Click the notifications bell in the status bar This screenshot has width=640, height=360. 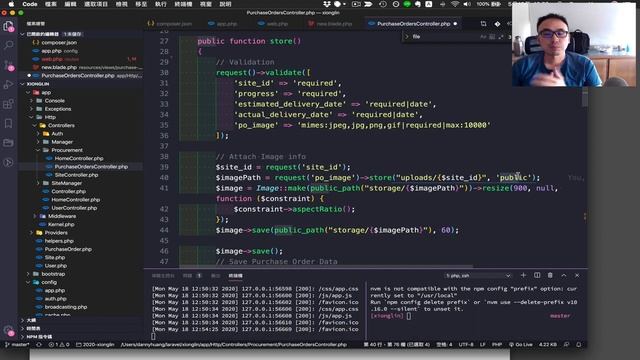coord(578,344)
